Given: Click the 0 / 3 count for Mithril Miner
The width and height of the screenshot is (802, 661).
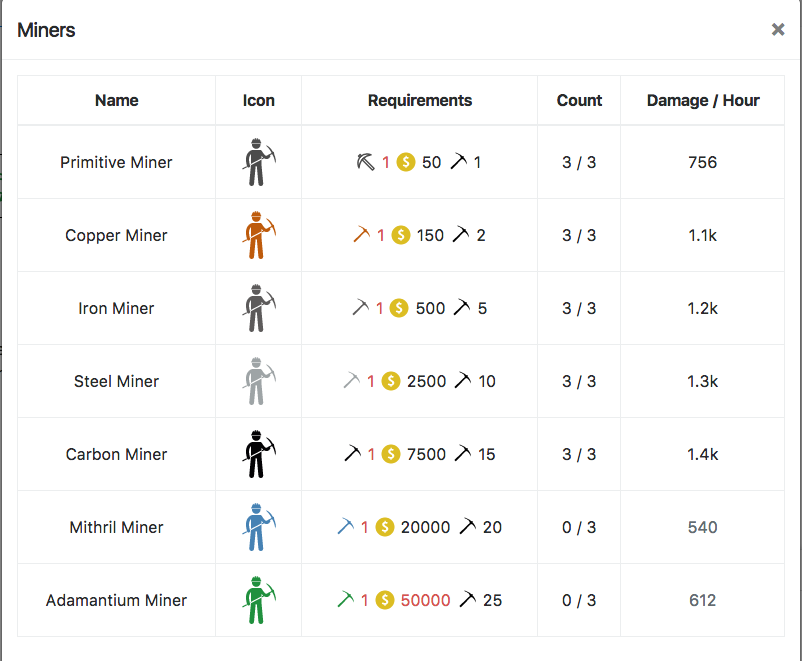Looking at the screenshot, I should [x=579, y=527].
